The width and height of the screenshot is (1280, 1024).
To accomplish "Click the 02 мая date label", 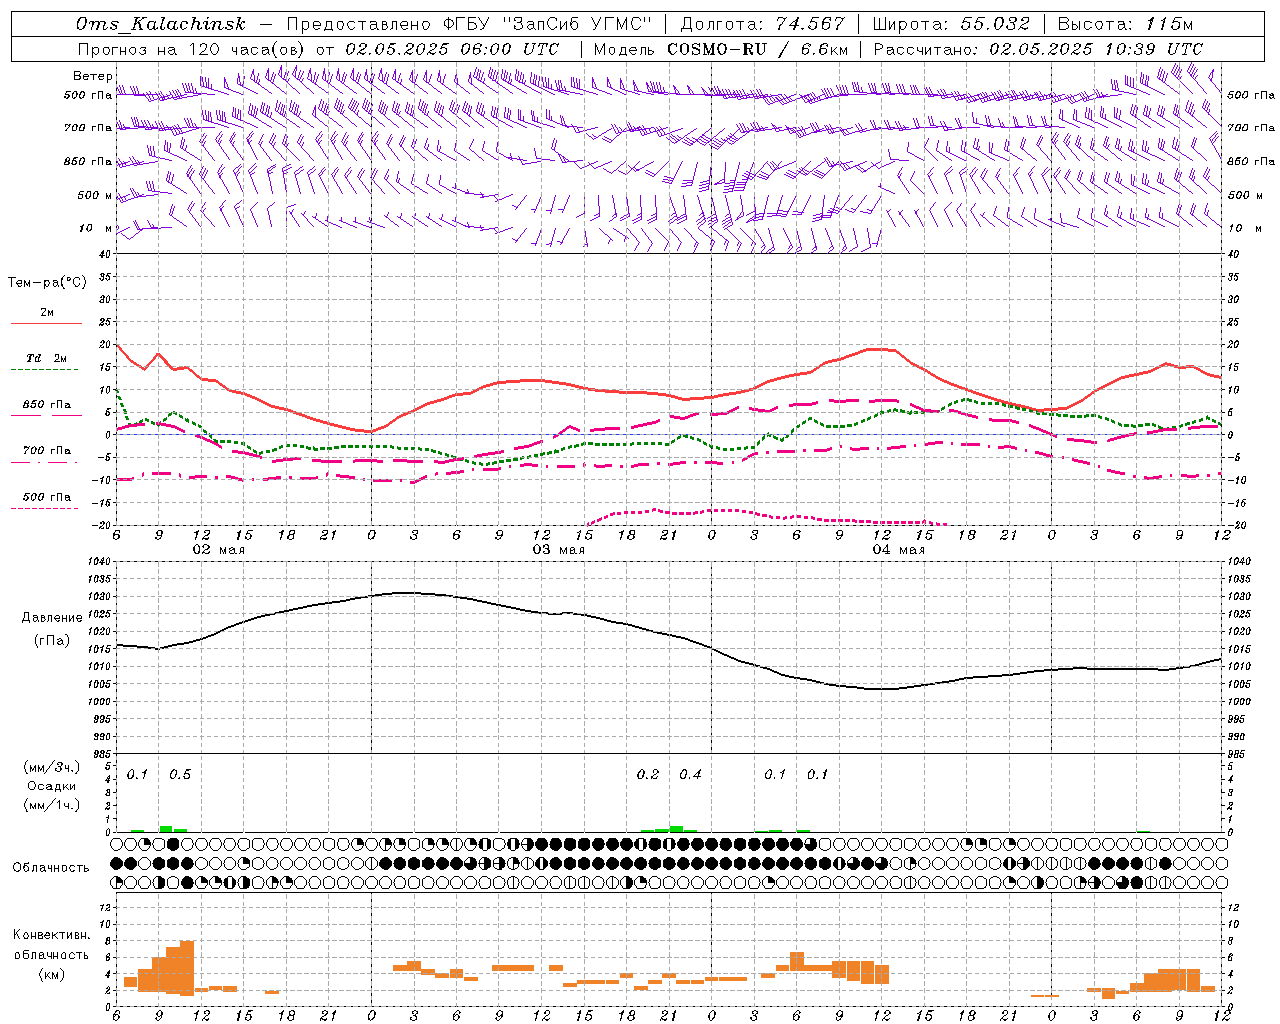I will pyautogui.click(x=218, y=550).
